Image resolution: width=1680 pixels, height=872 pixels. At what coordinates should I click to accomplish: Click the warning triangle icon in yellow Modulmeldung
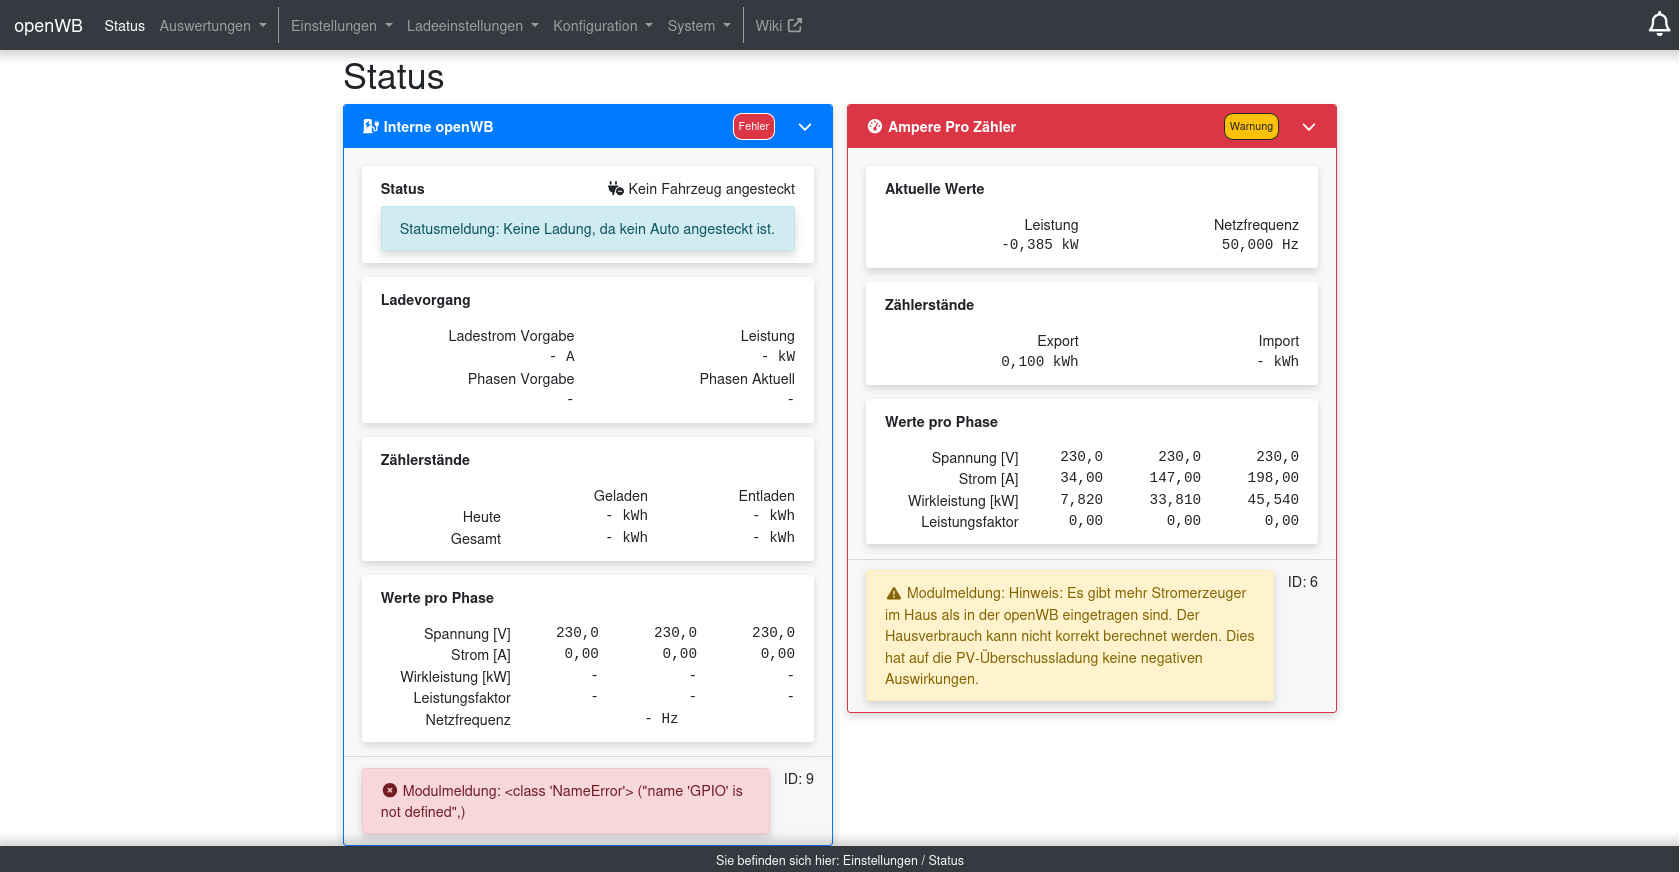(x=894, y=593)
